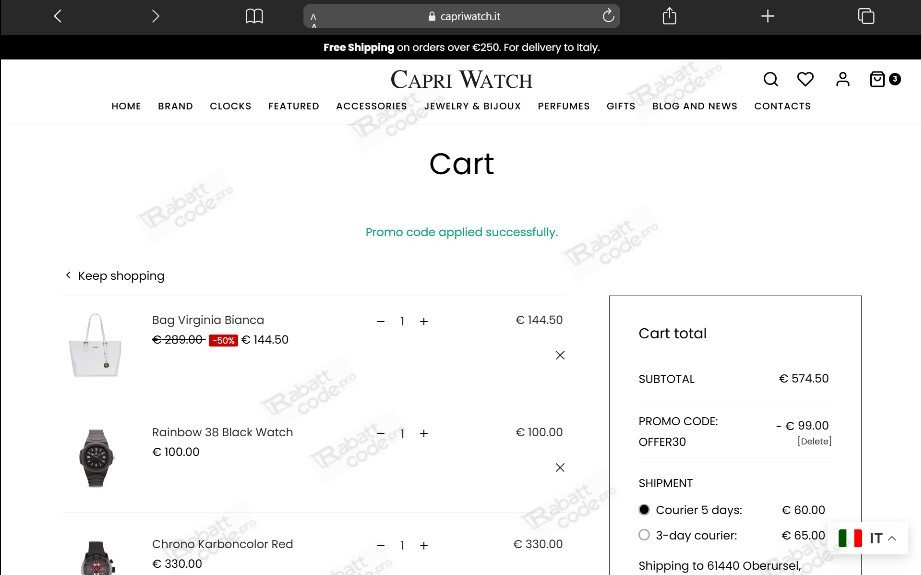Increase quantity of Bag Virginia Bianca
Screen dimensions: 921x575
coord(423,321)
